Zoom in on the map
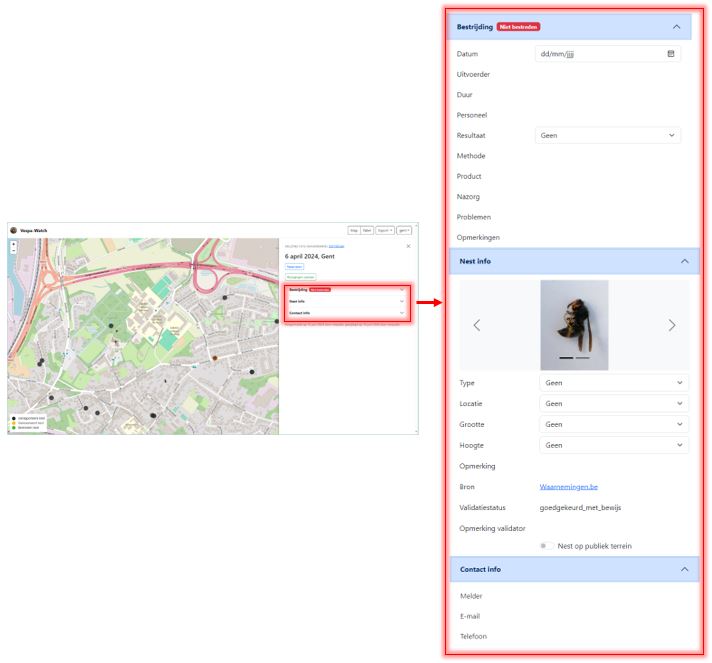Image resolution: width=712 pixels, height=663 pixels. [13, 242]
